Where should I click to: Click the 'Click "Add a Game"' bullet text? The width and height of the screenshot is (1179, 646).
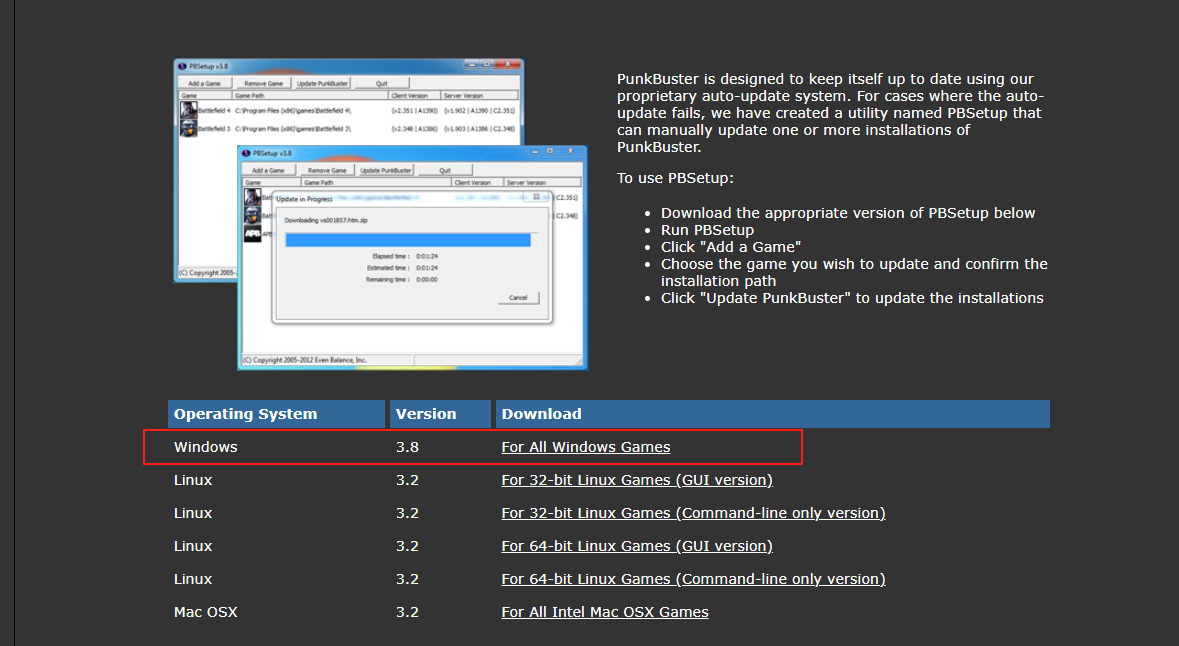tap(731, 247)
